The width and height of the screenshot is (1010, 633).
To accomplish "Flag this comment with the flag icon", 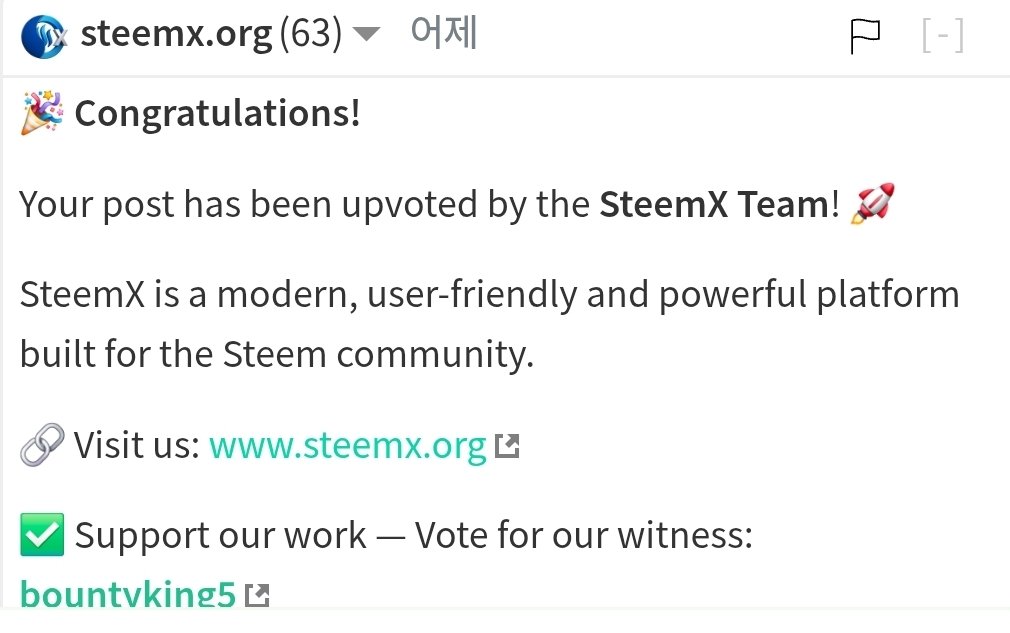I will click(865, 37).
